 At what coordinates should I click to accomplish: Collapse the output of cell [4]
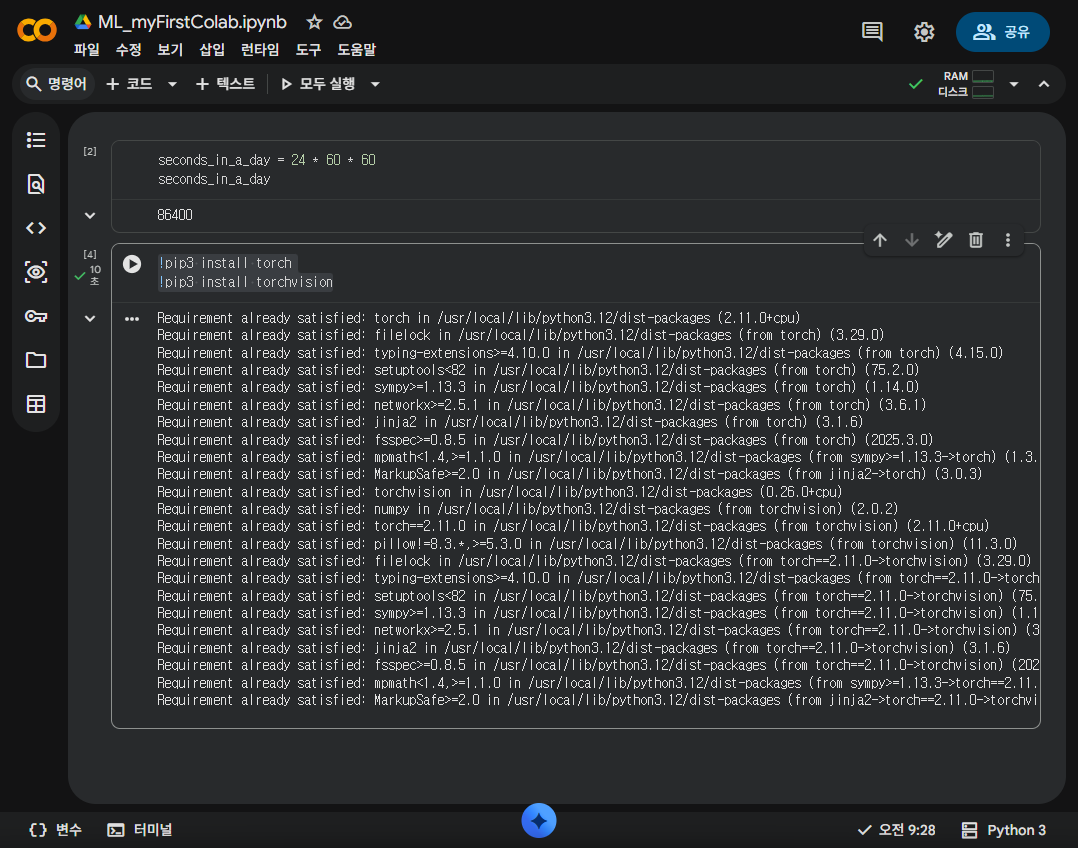(90, 318)
